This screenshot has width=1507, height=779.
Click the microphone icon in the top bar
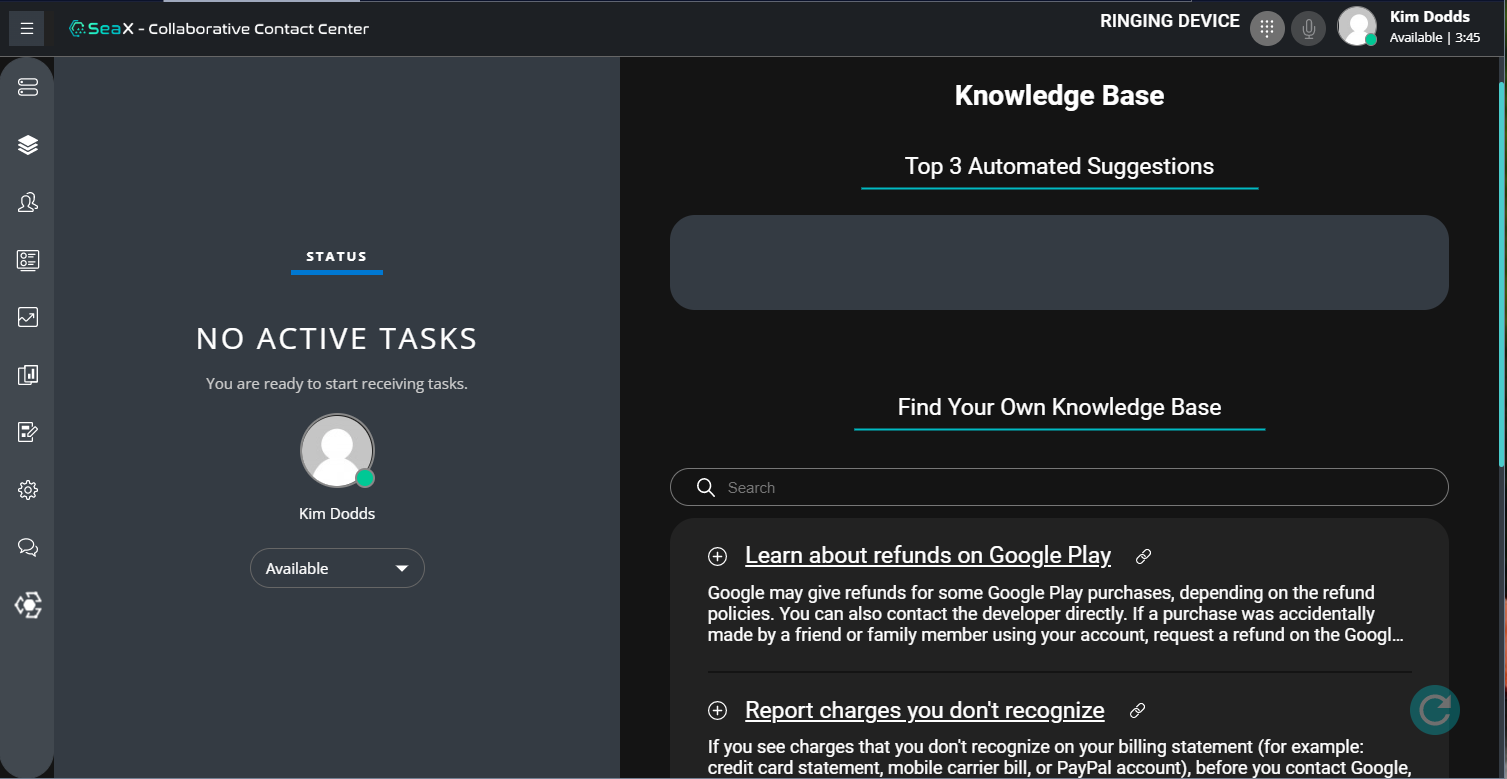click(x=1308, y=28)
